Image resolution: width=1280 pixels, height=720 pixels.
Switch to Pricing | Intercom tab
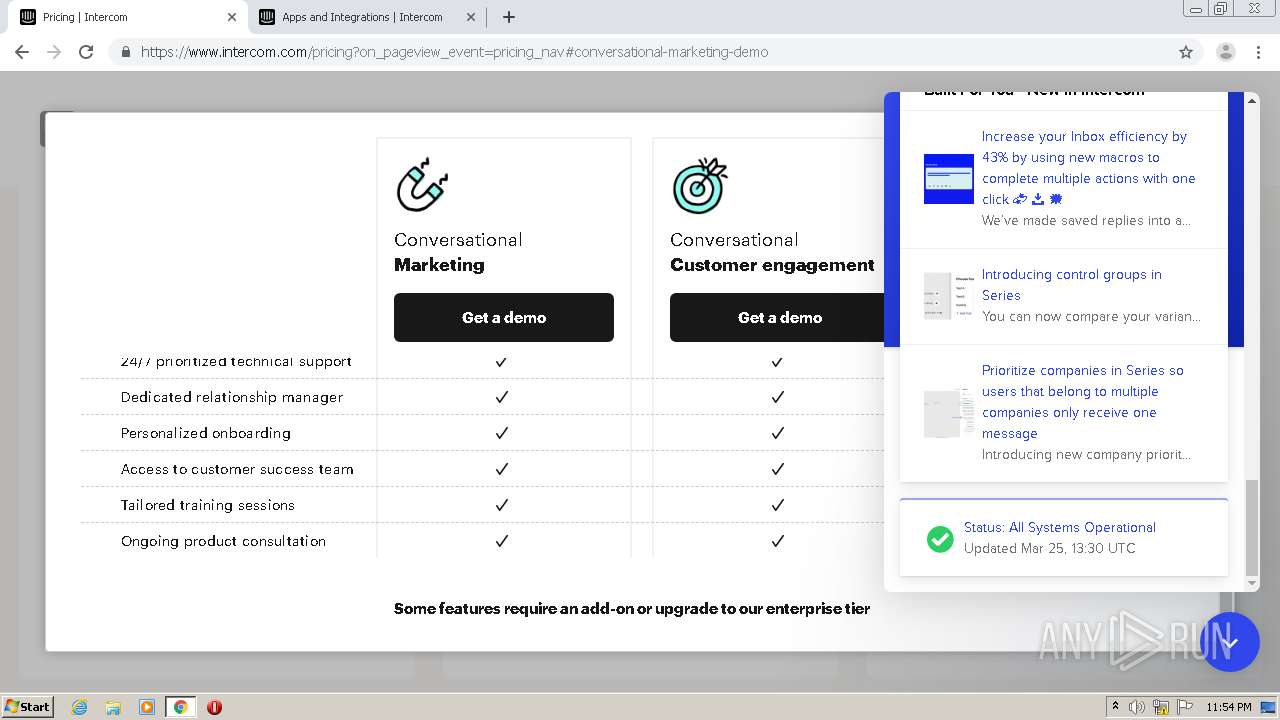coord(127,17)
